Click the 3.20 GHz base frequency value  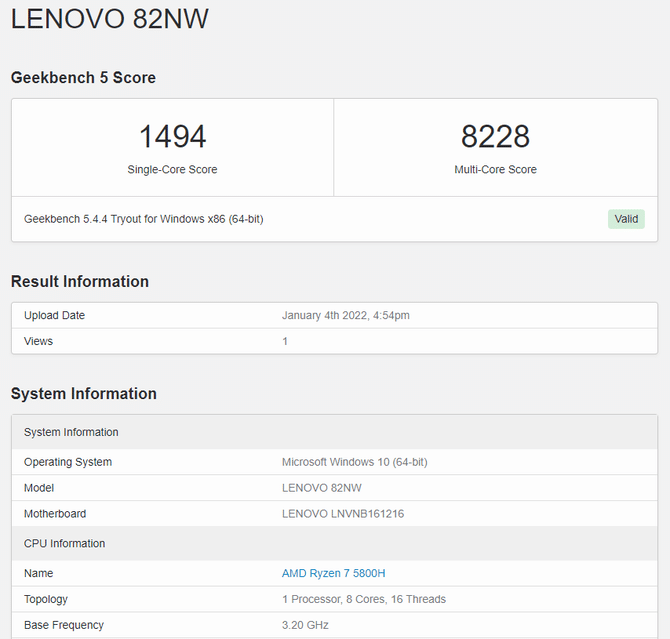(x=305, y=625)
